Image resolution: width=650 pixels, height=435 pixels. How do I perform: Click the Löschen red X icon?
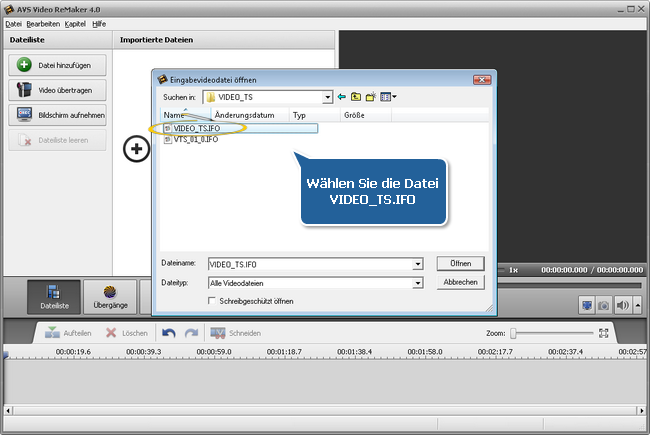click(x=111, y=333)
